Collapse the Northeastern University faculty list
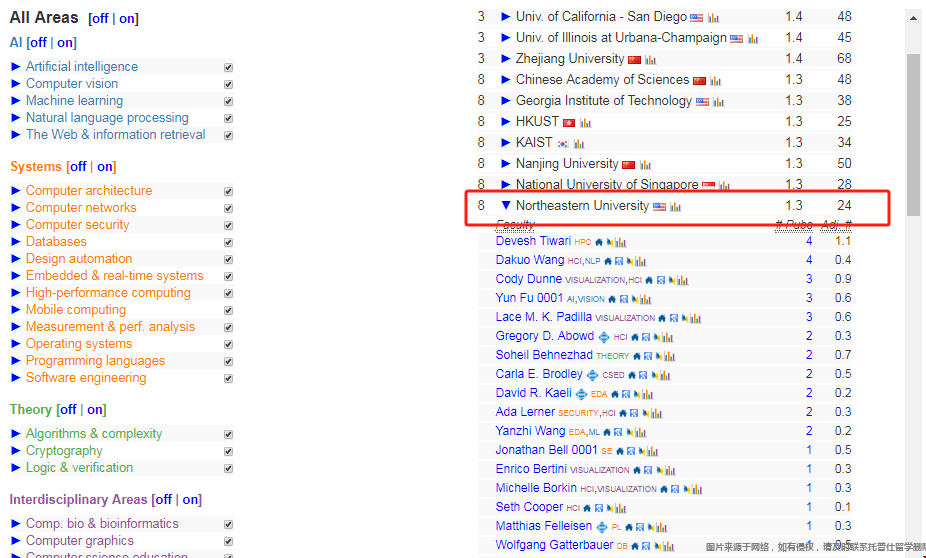The height and width of the screenshot is (558, 926). [x=506, y=205]
